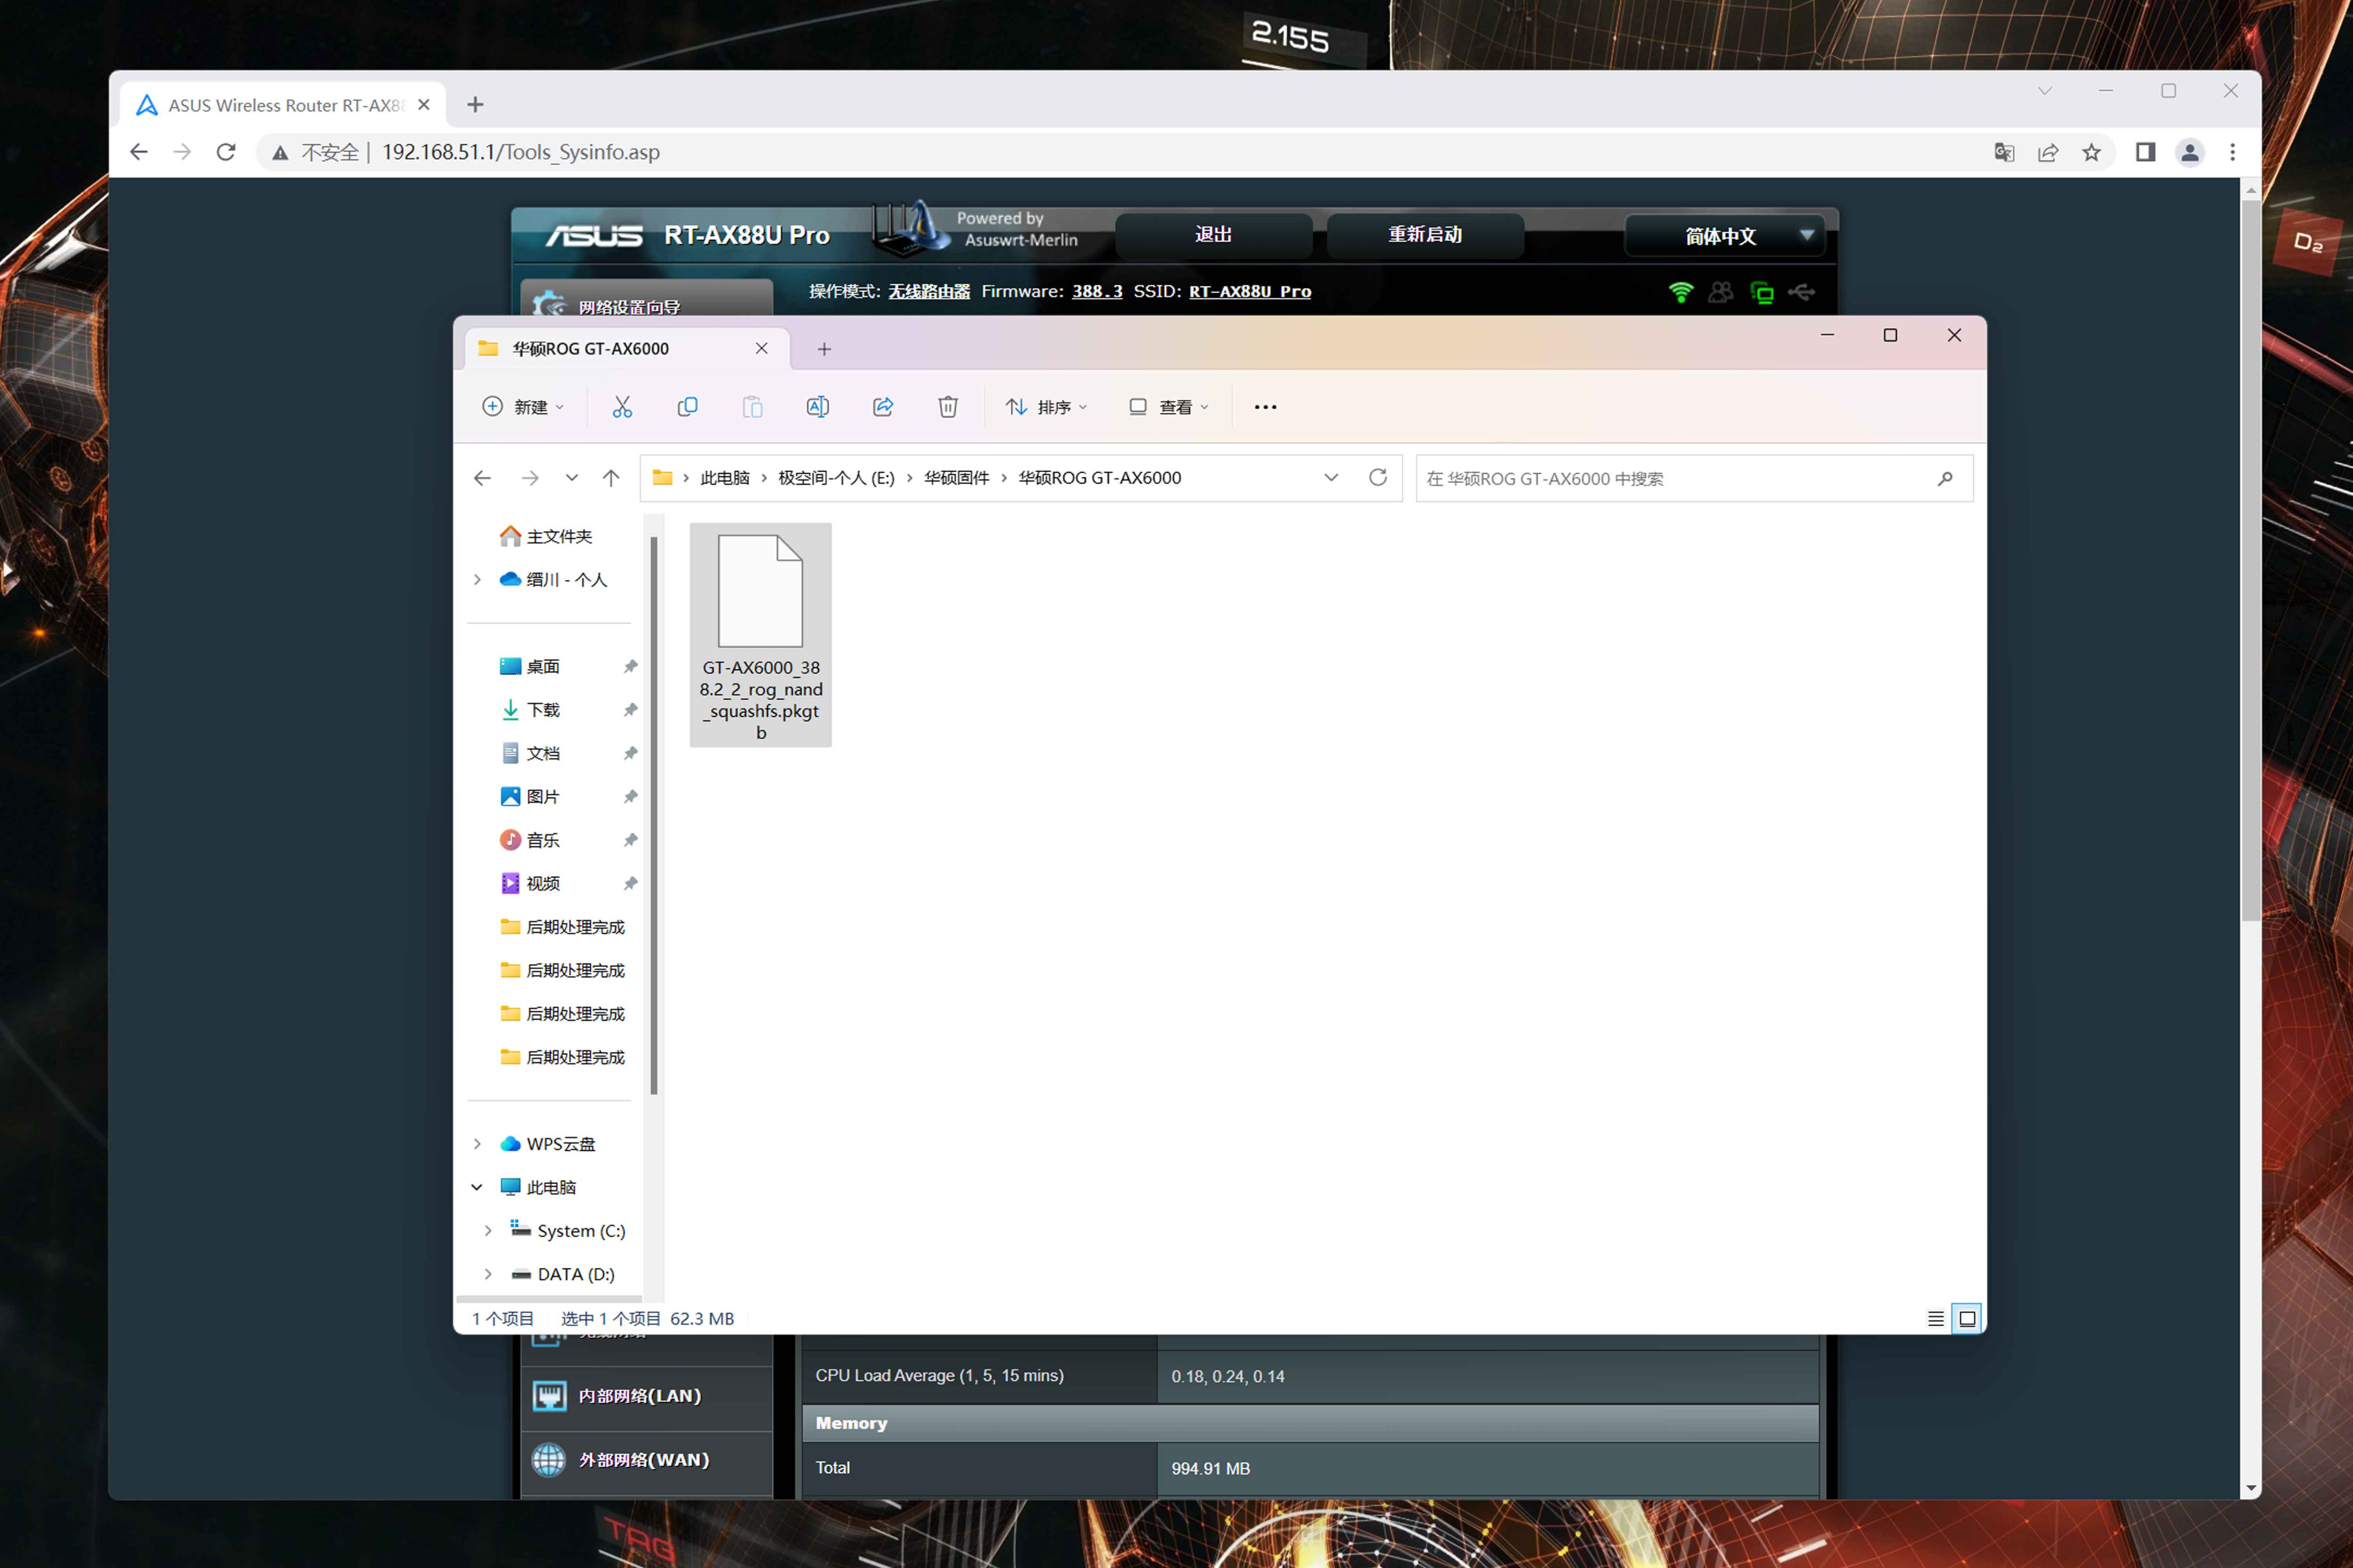Image resolution: width=2353 pixels, height=1568 pixels.
Task: Expand the WPS云盘 tree node
Action: pyautogui.click(x=477, y=1143)
